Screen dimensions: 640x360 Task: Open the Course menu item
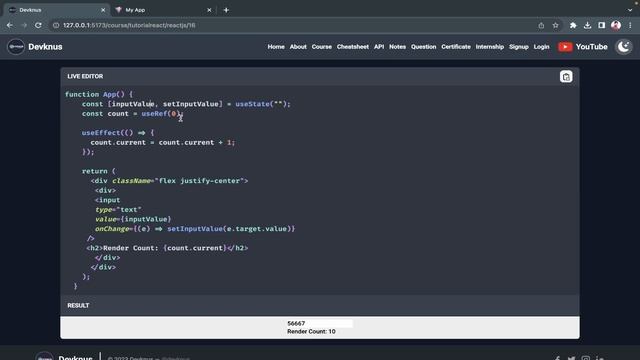tap(322, 47)
